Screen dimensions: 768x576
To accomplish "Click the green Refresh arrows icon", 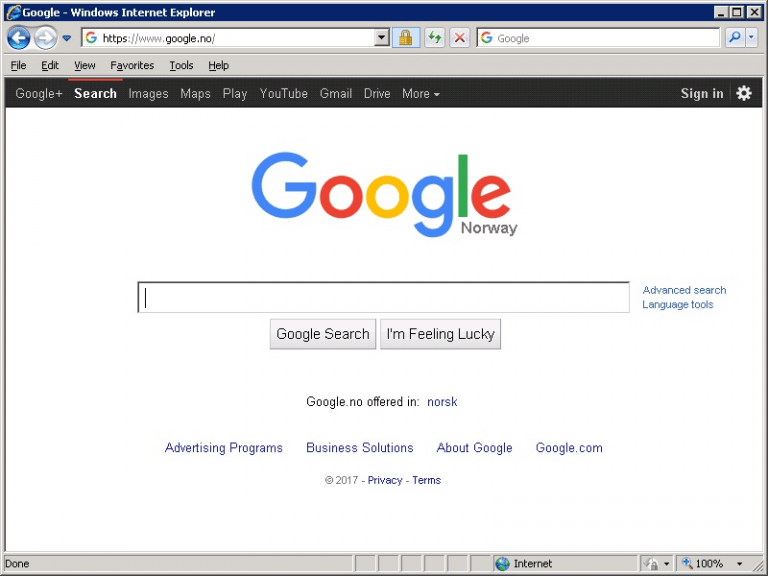I will pos(434,38).
